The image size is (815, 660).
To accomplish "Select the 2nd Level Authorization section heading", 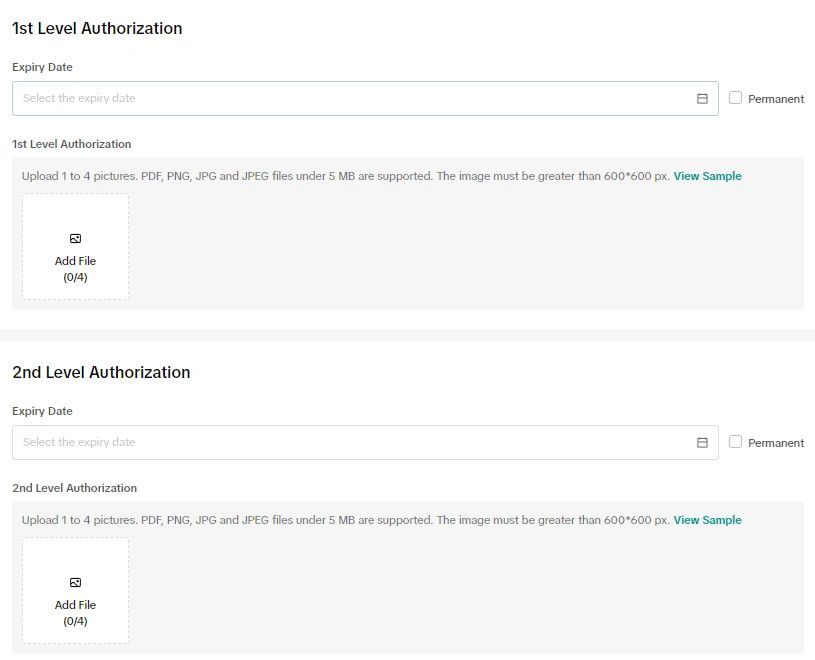I will pyautogui.click(x=101, y=373).
